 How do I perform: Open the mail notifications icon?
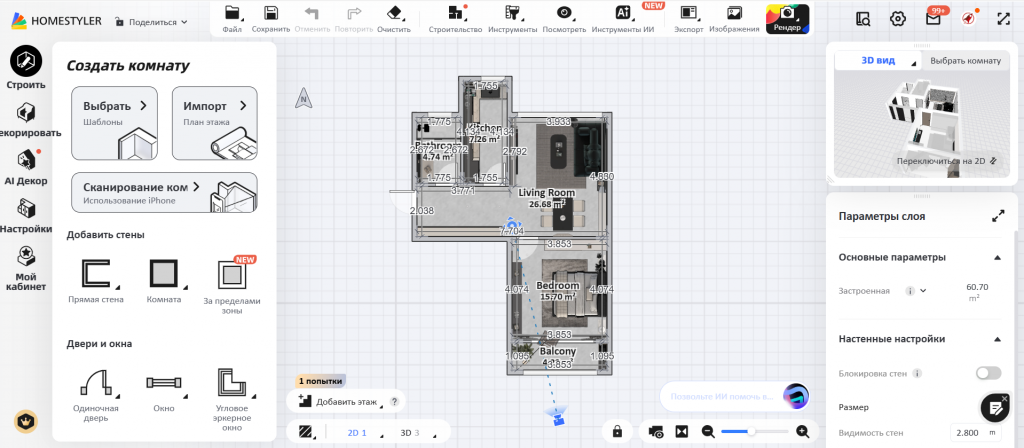tap(933, 18)
